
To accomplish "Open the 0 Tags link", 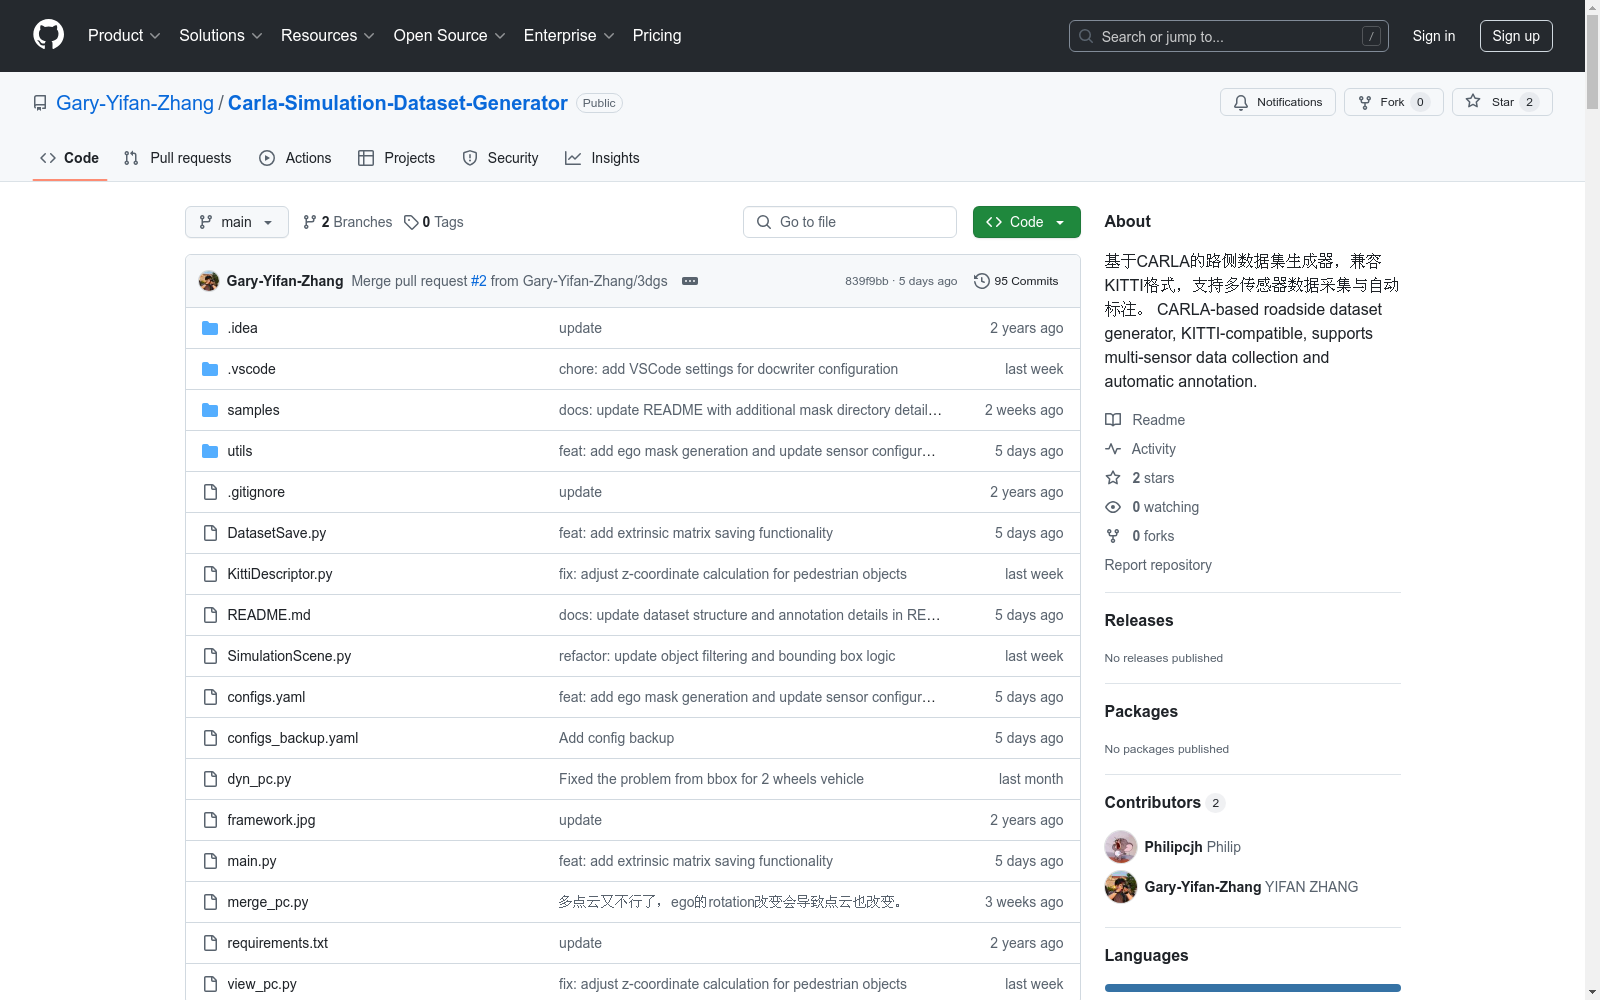I will click(434, 222).
